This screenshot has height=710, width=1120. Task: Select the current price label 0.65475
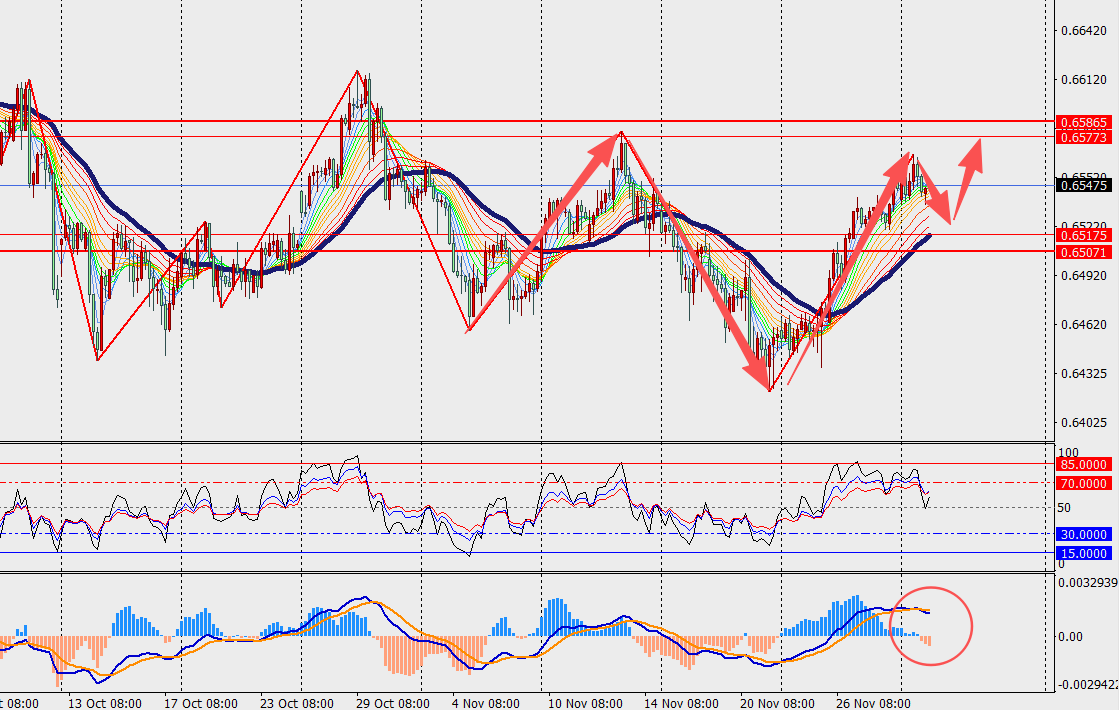(x=1083, y=185)
